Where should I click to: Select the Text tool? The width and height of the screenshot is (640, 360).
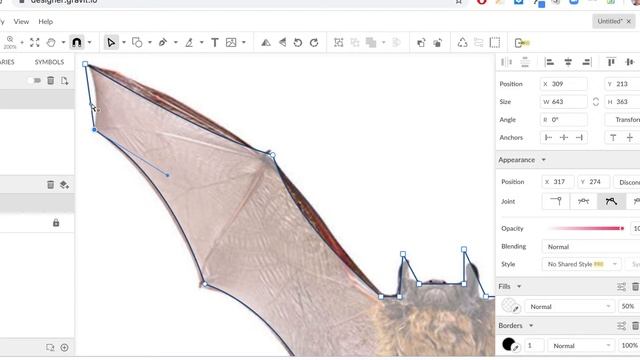(x=215, y=42)
